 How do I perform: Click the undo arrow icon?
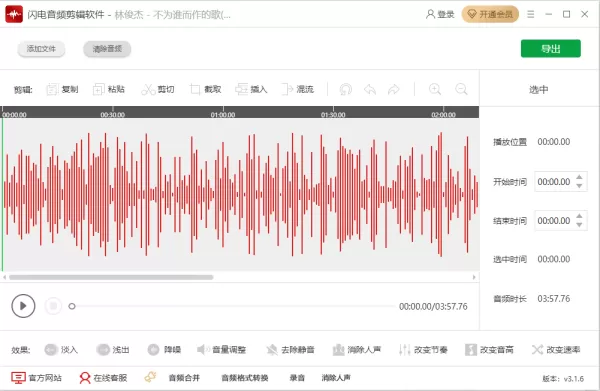tap(370, 90)
